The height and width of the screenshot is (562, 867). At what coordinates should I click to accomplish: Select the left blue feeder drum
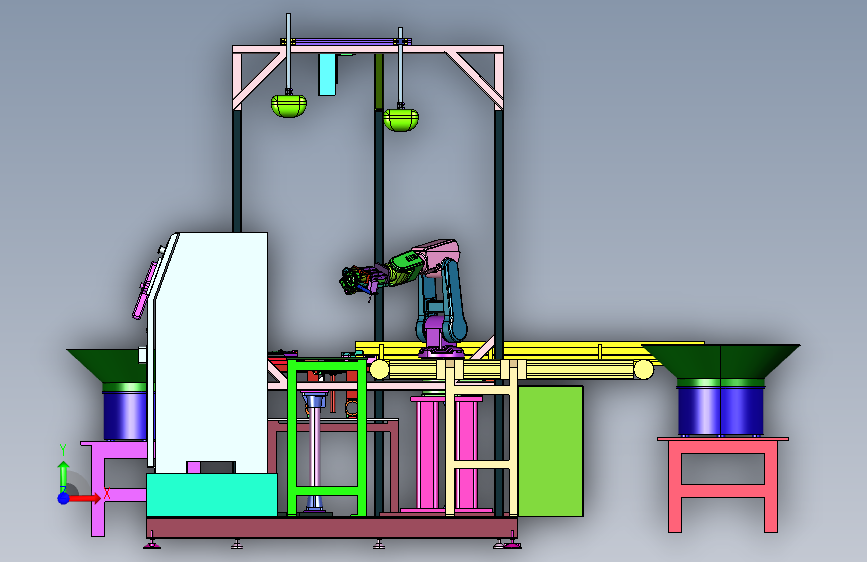125,415
